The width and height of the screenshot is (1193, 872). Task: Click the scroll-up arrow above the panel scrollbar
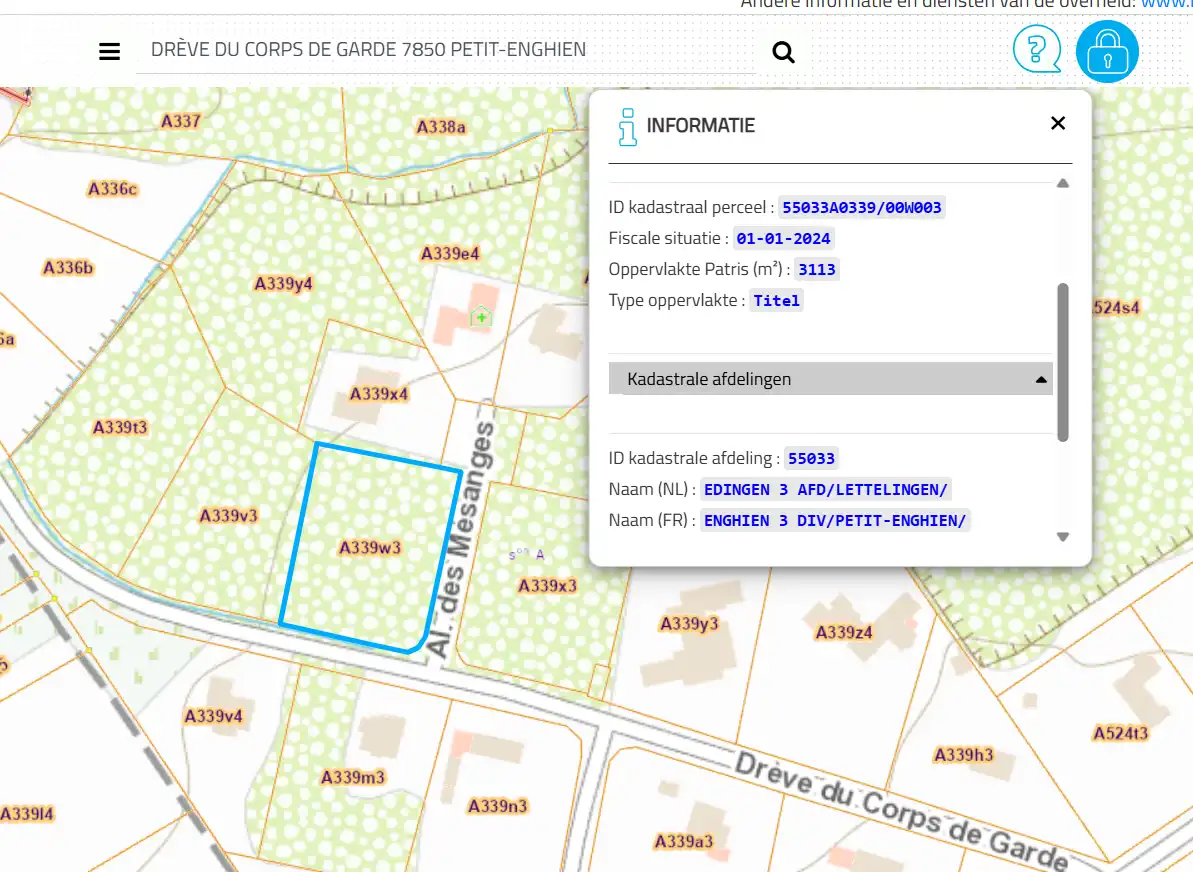(x=1063, y=182)
